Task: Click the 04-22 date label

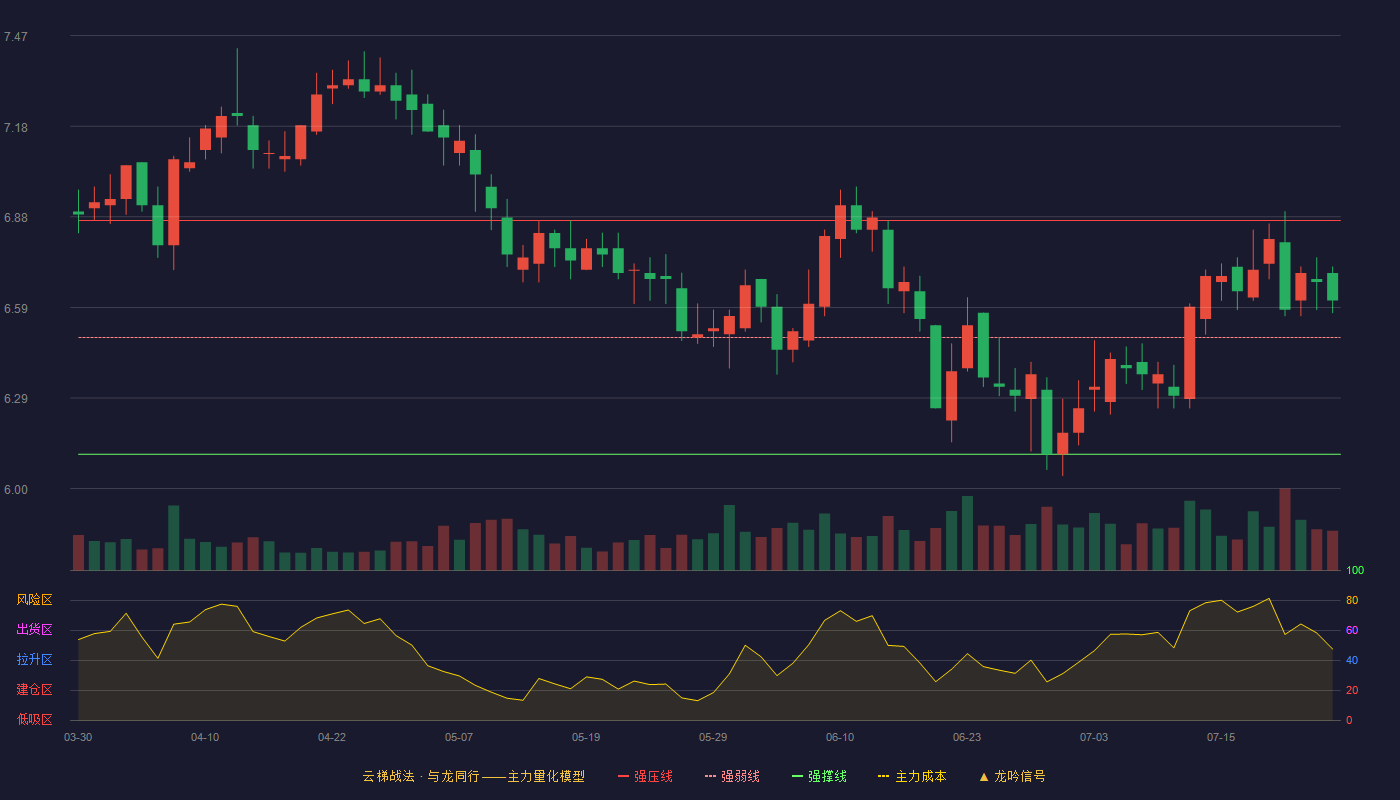Action: click(332, 737)
